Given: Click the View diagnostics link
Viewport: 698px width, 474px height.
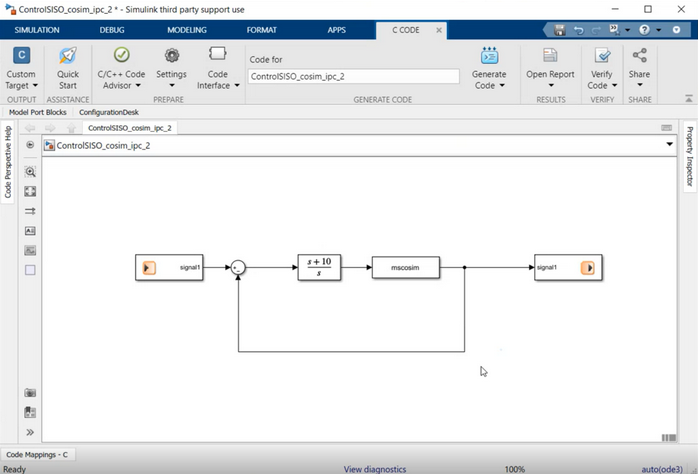Looking at the screenshot, I should pyautogui.click(x=375, y=468).
